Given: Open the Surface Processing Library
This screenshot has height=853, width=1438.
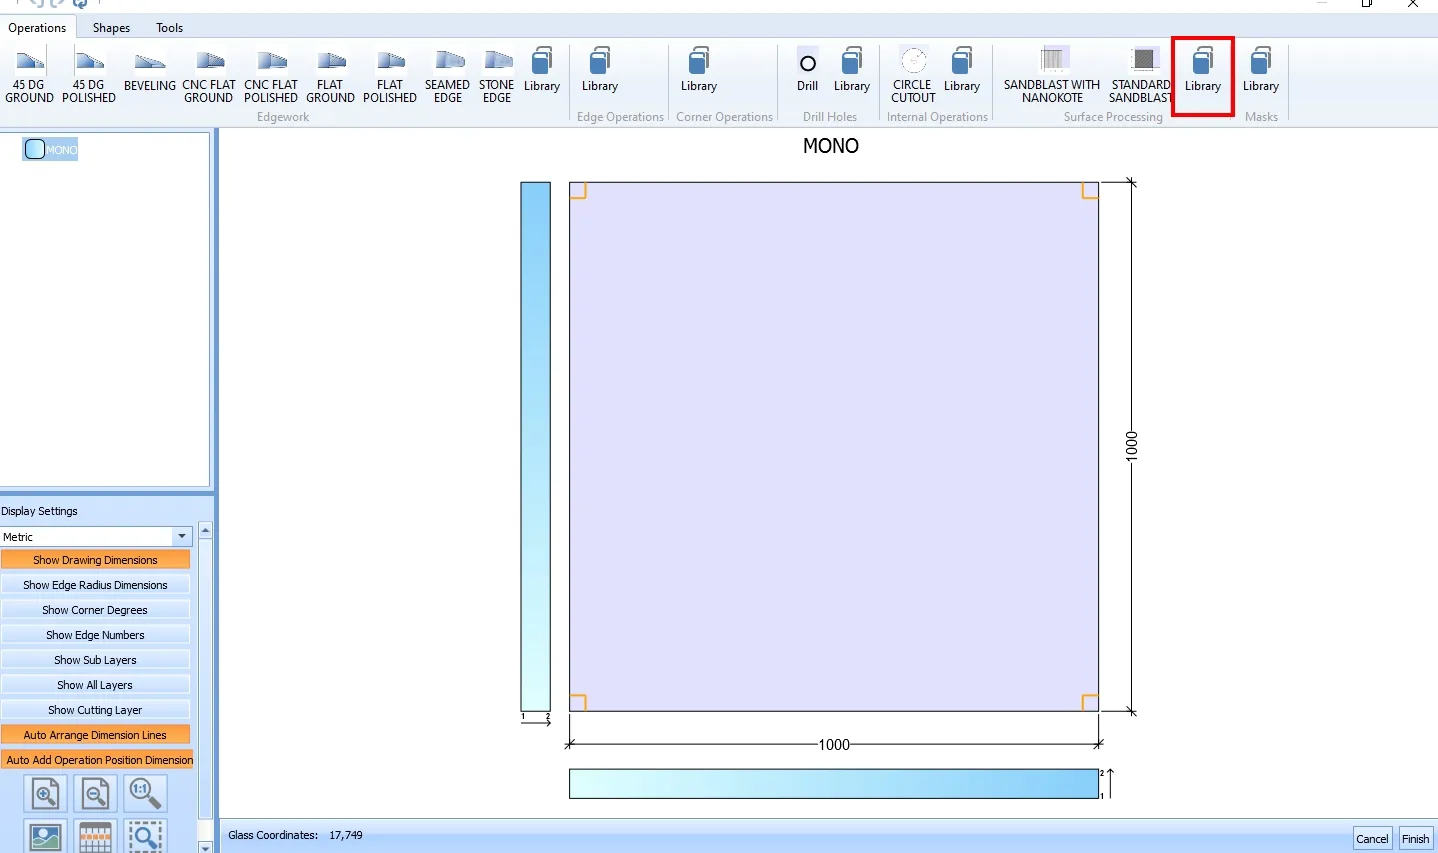Looking at the screenshot, I should coord(1203,70).
